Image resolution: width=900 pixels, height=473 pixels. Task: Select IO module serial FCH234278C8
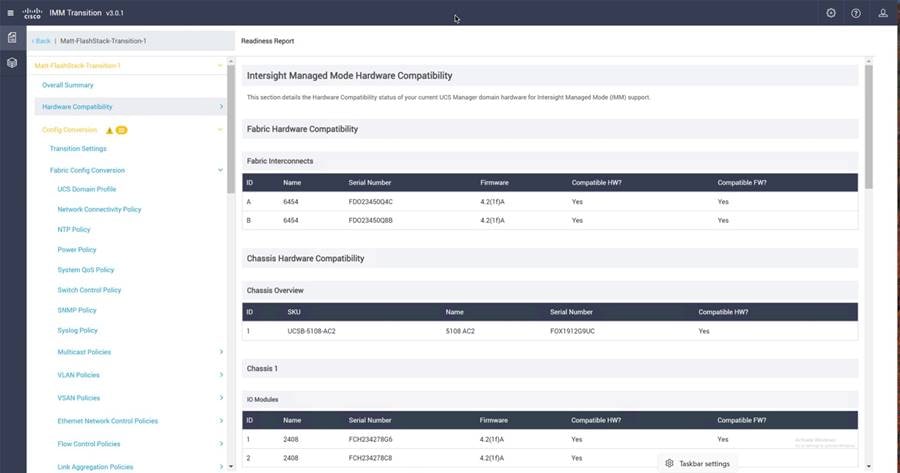[x=371, y=458]
